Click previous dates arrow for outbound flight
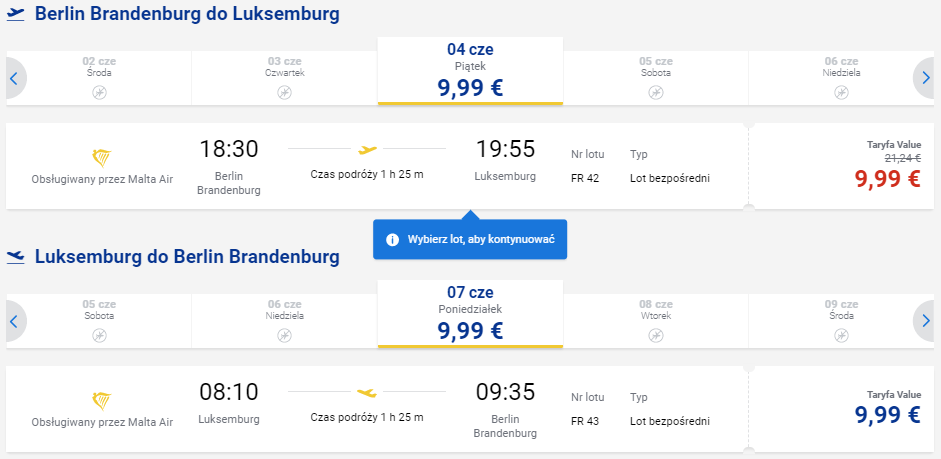The image size is (941, 459). coord(15,78)
